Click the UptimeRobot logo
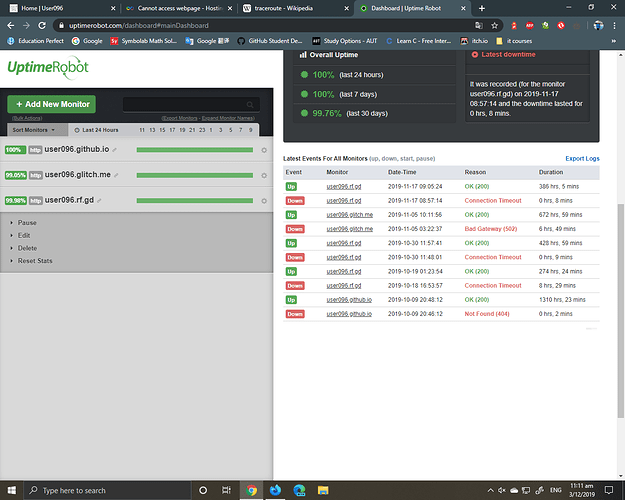The image size is (625, 500). tap(48, 66)
